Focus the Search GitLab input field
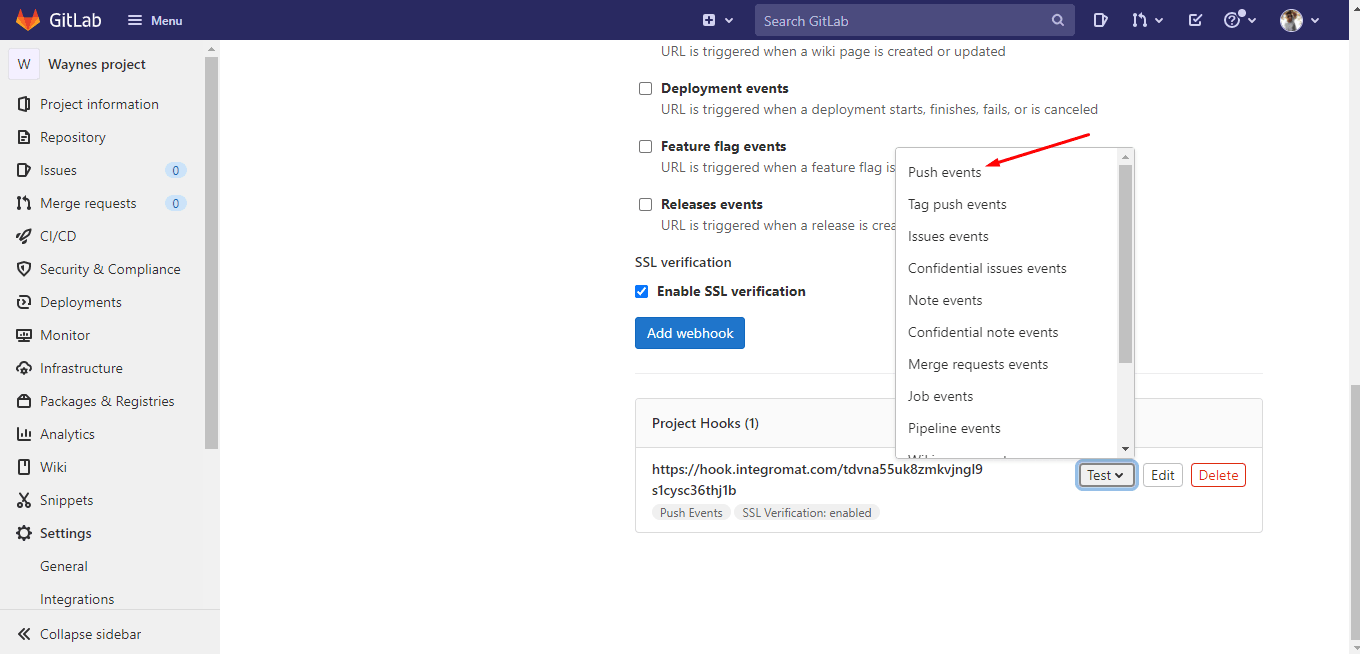 tap(900, 20)
